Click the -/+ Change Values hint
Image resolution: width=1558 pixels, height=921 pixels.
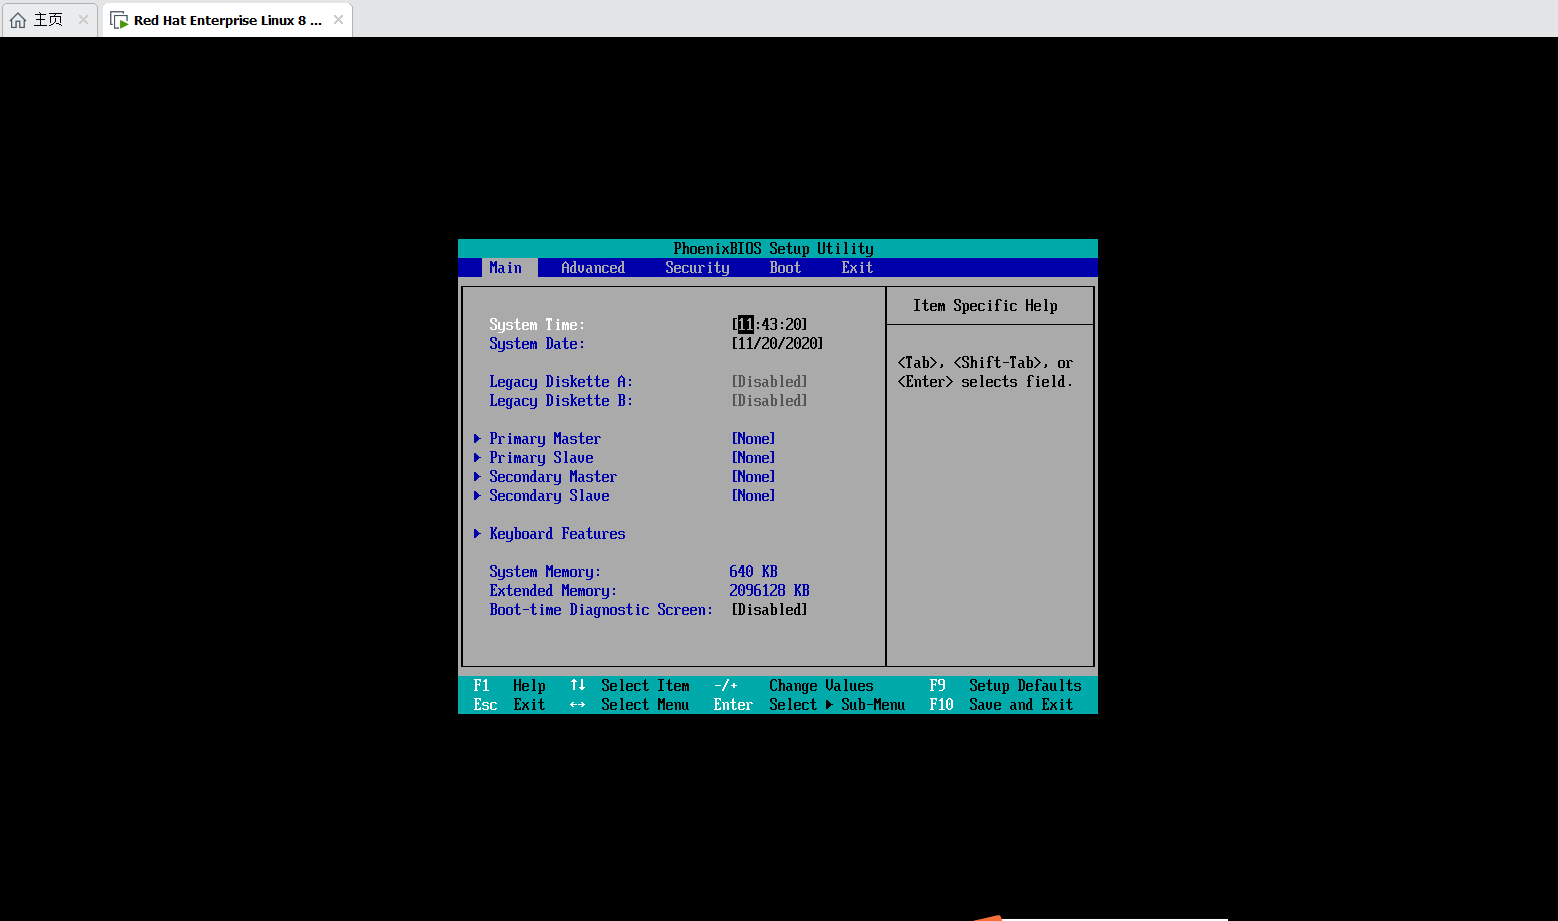point(794,685)
